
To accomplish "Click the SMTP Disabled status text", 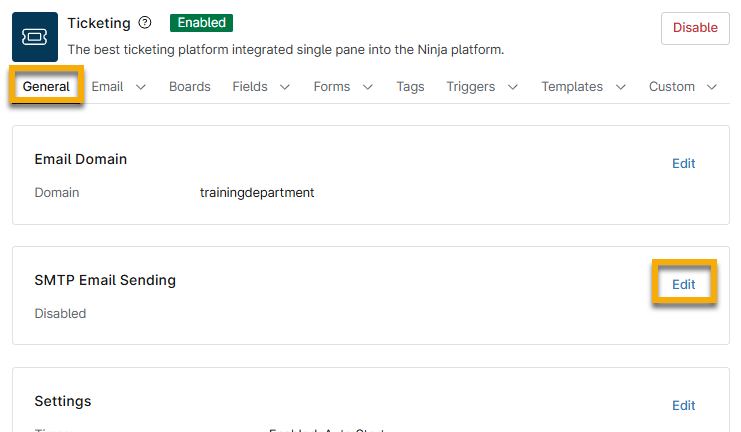I will [60, 313].
